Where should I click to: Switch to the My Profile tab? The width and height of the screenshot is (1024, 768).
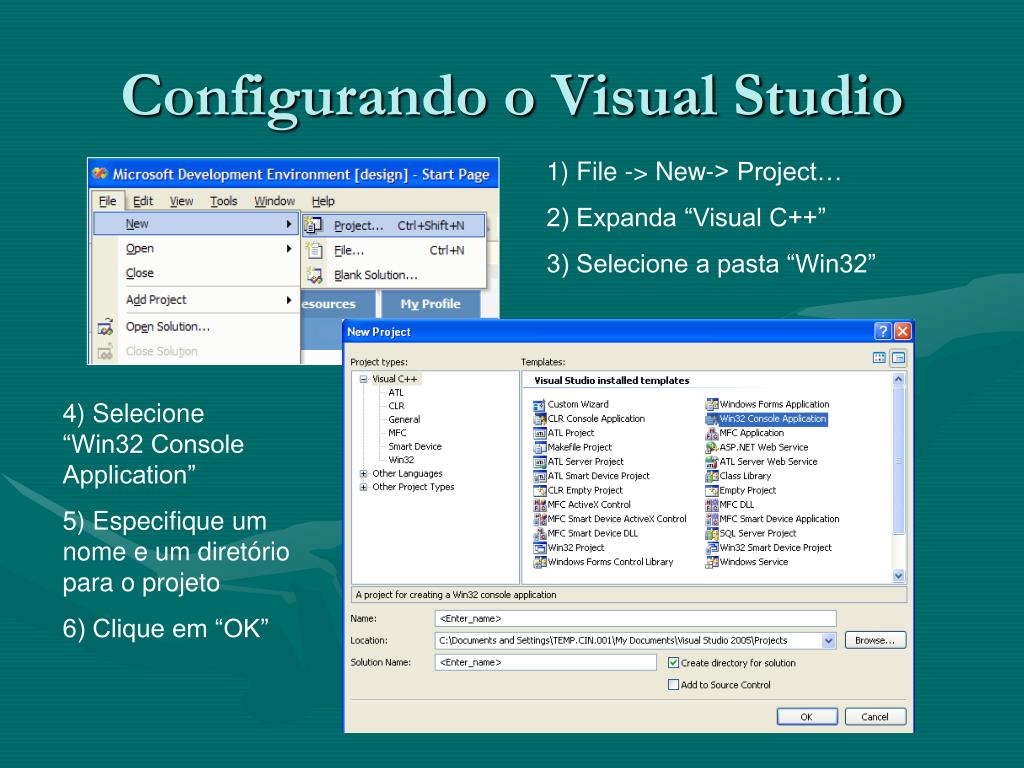pos(430,304)
